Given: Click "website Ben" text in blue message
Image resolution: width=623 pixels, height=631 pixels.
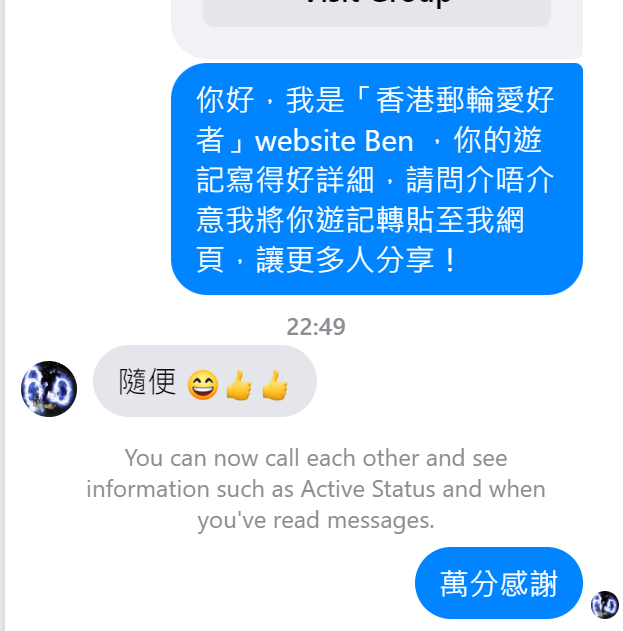Looking at the screenshot, I should point(334,141).
